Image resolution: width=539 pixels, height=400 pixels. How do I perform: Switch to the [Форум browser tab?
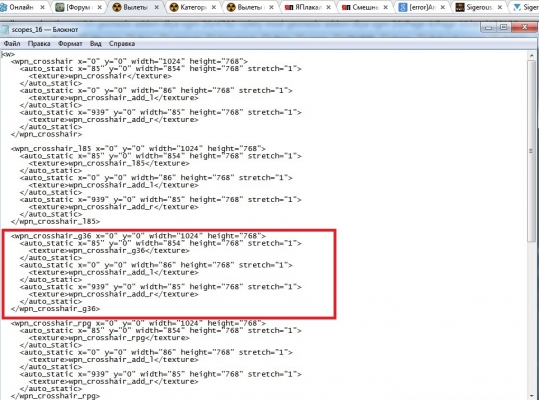coord(78,7)
